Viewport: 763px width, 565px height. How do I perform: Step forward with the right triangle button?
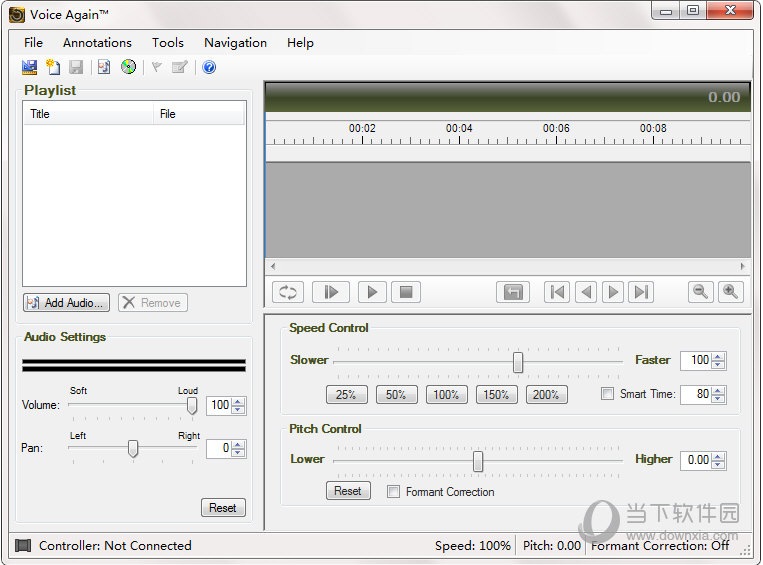[613, 292]
